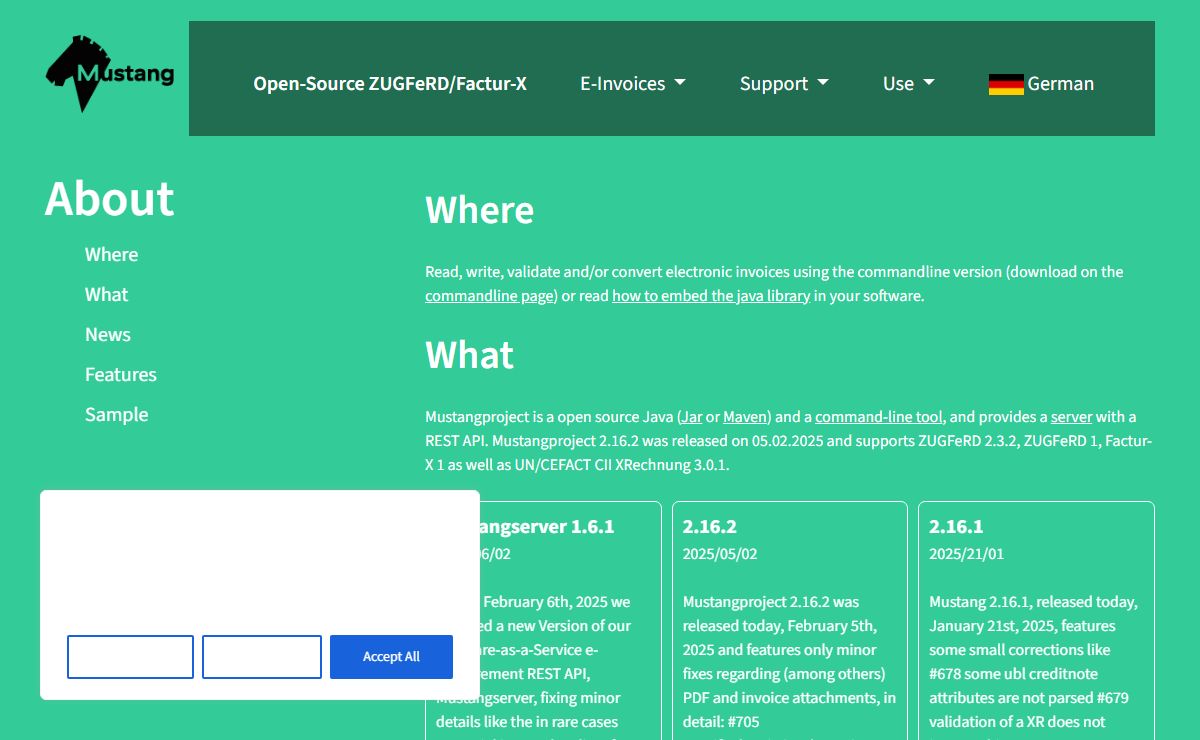Navigate to Sample in the sidebar
The width and height of the screenshot is (1200, 740).
coord(116,415)
